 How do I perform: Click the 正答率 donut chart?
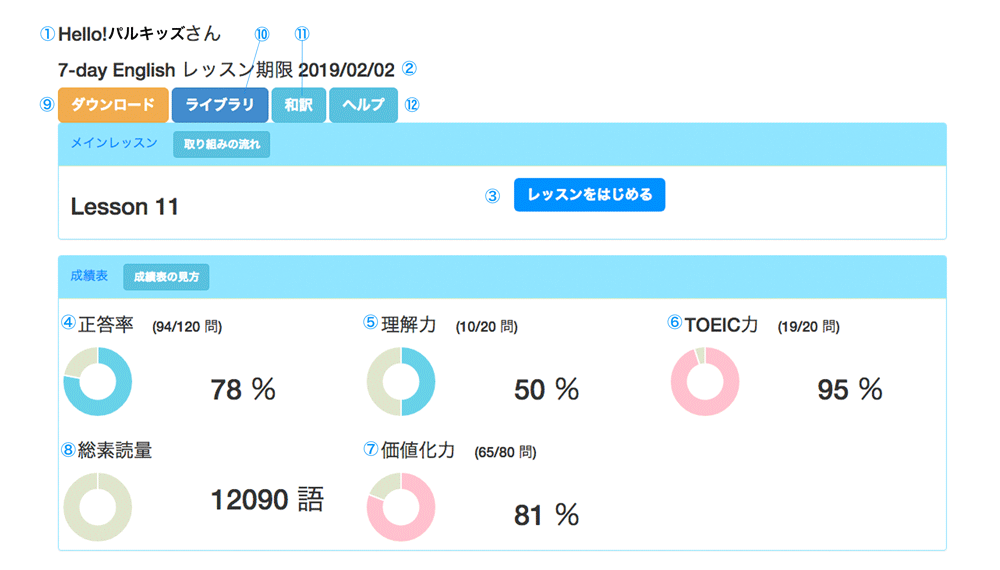98,381
